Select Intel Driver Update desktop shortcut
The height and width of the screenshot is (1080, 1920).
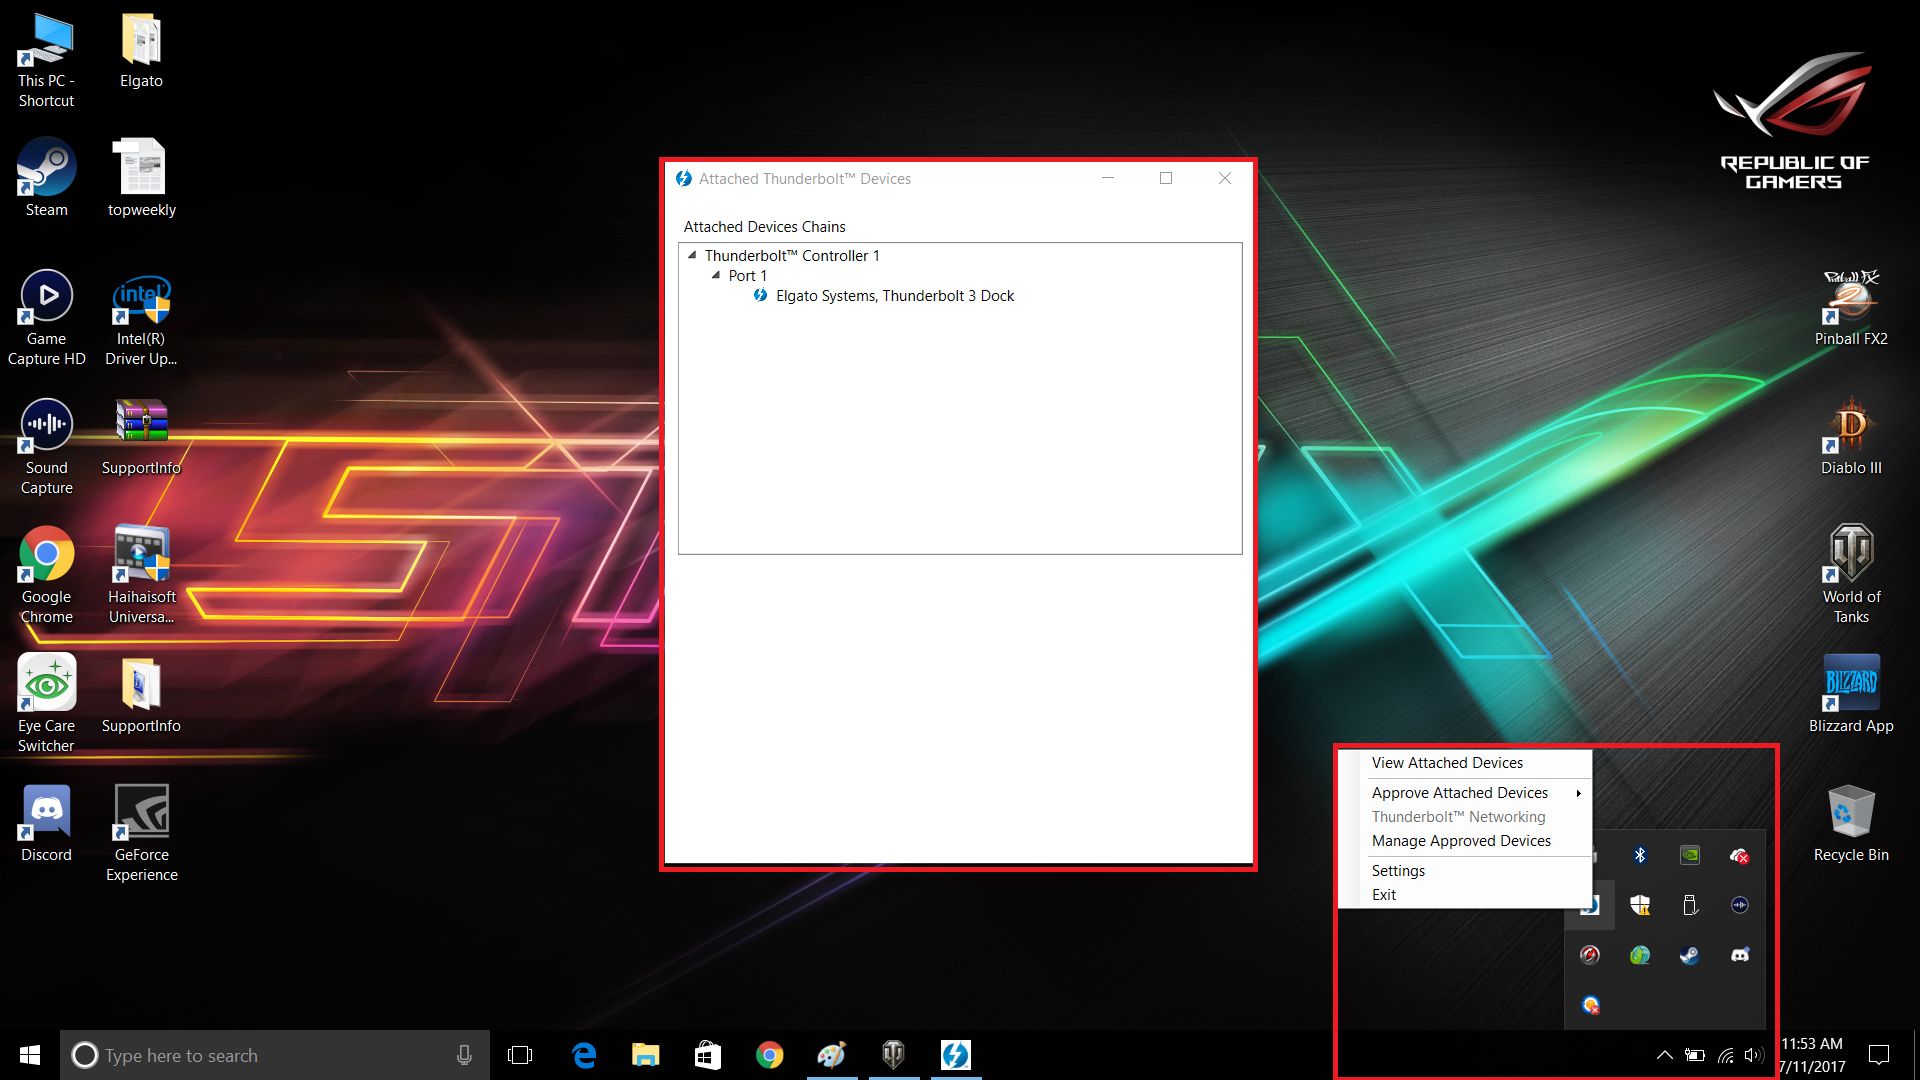click(x=141, y=318)
